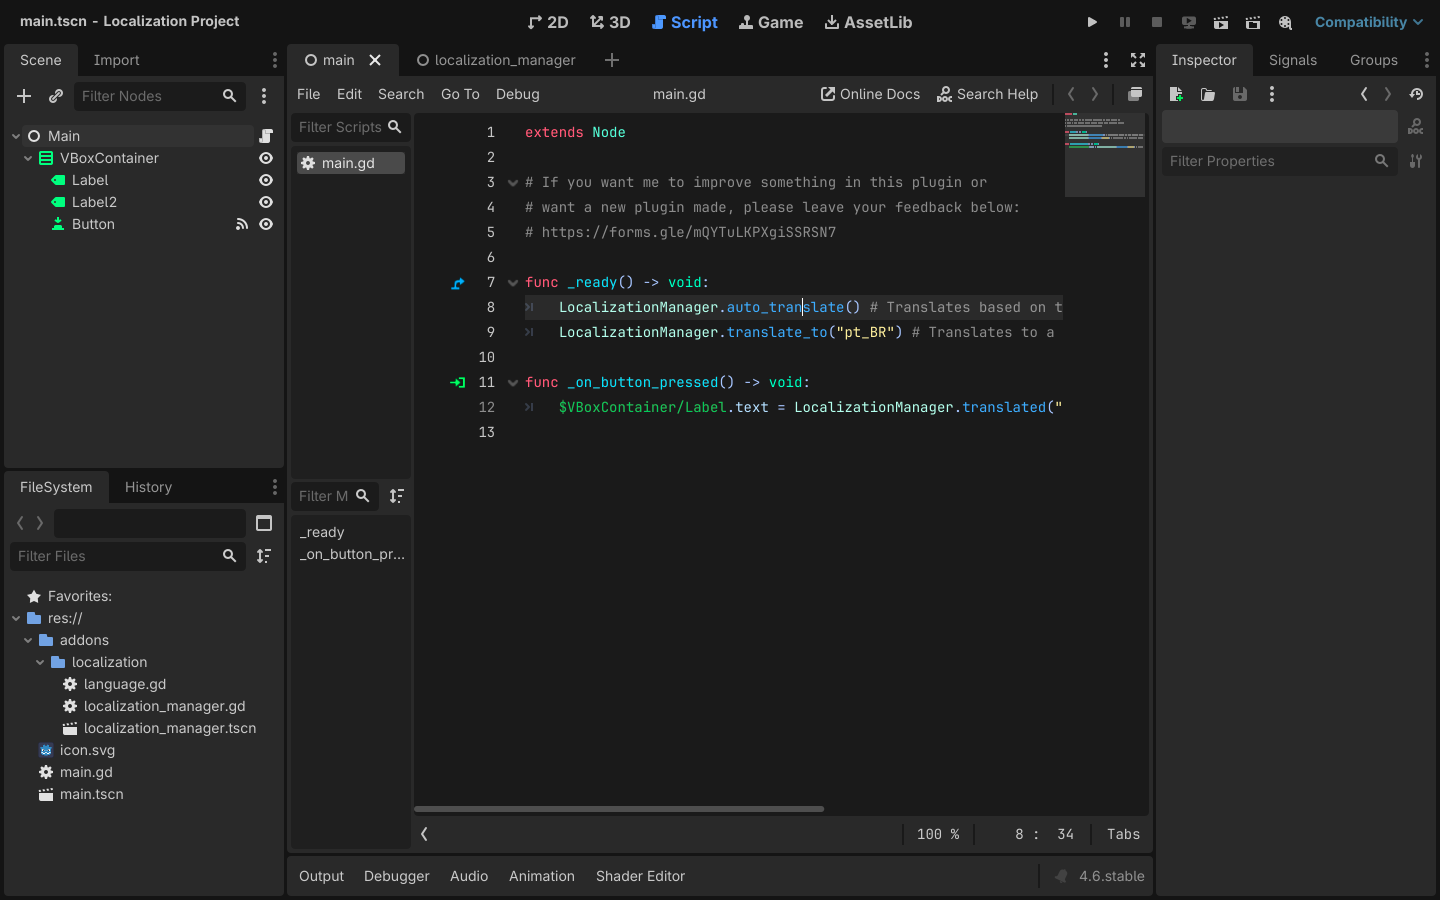Viewport: 1440px width, 900px height.
Task: Switch to the 3D workspace
Action: tap(610, 22)
